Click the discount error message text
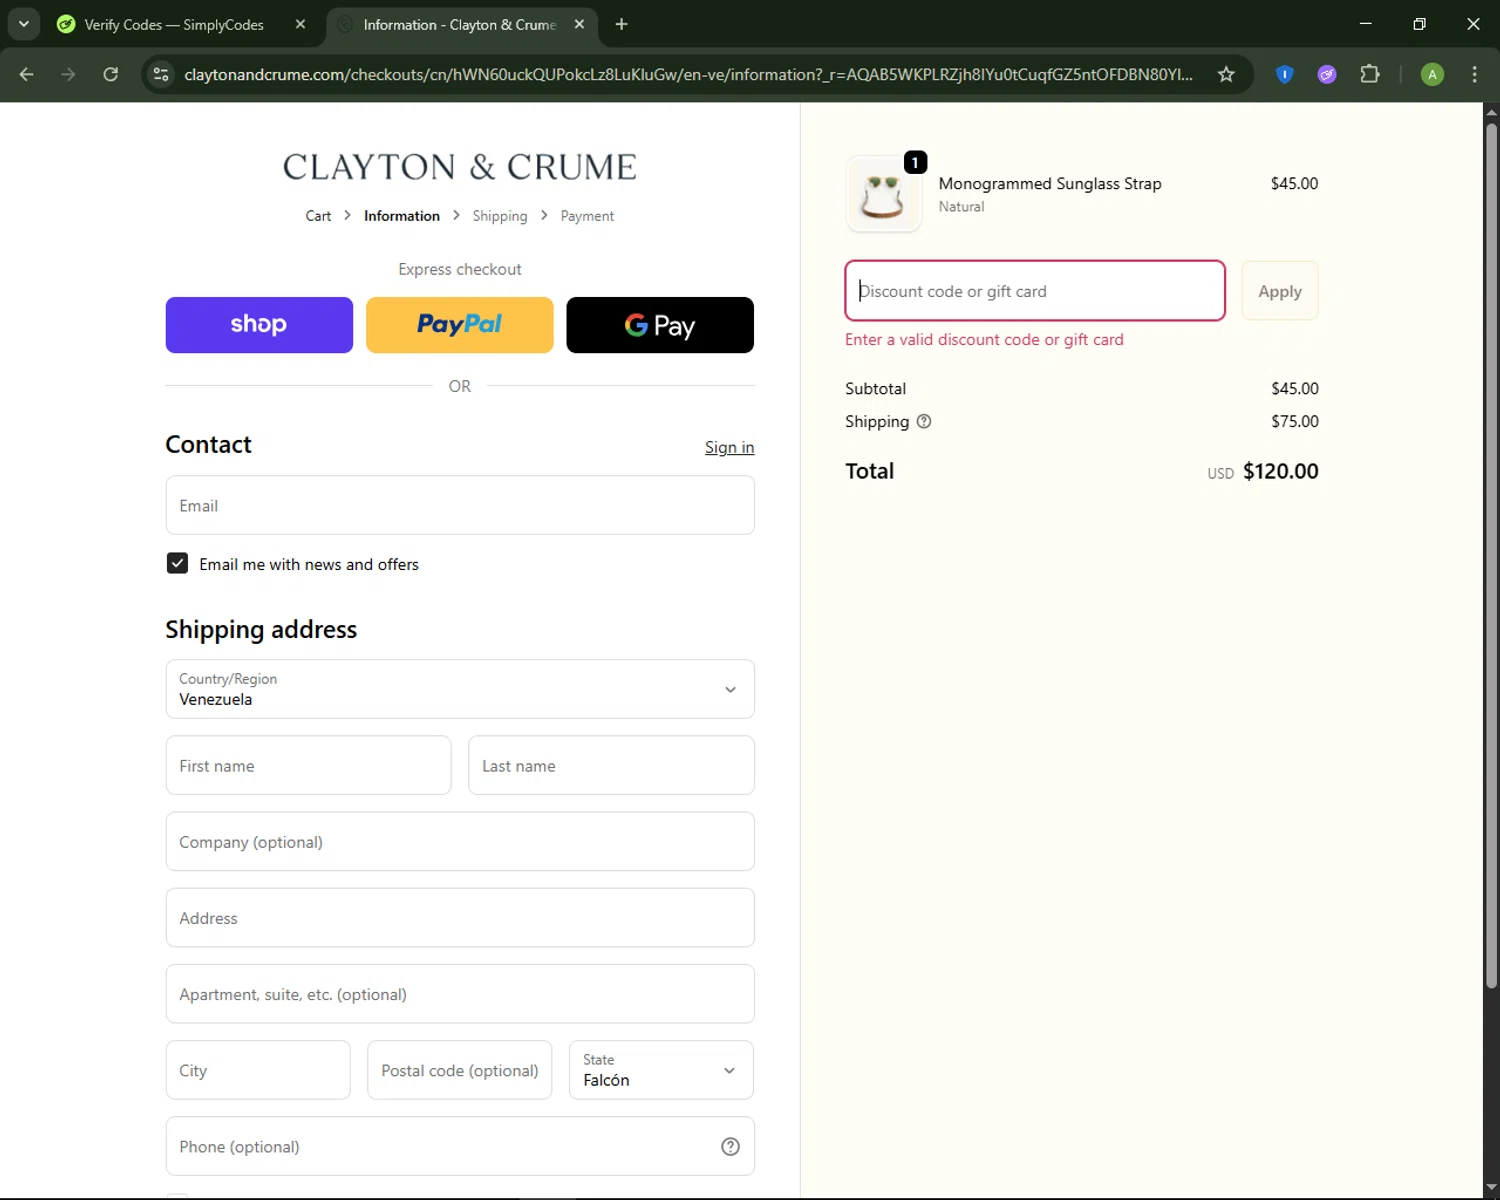The image size is (1500, 1200). pos(984,339)
